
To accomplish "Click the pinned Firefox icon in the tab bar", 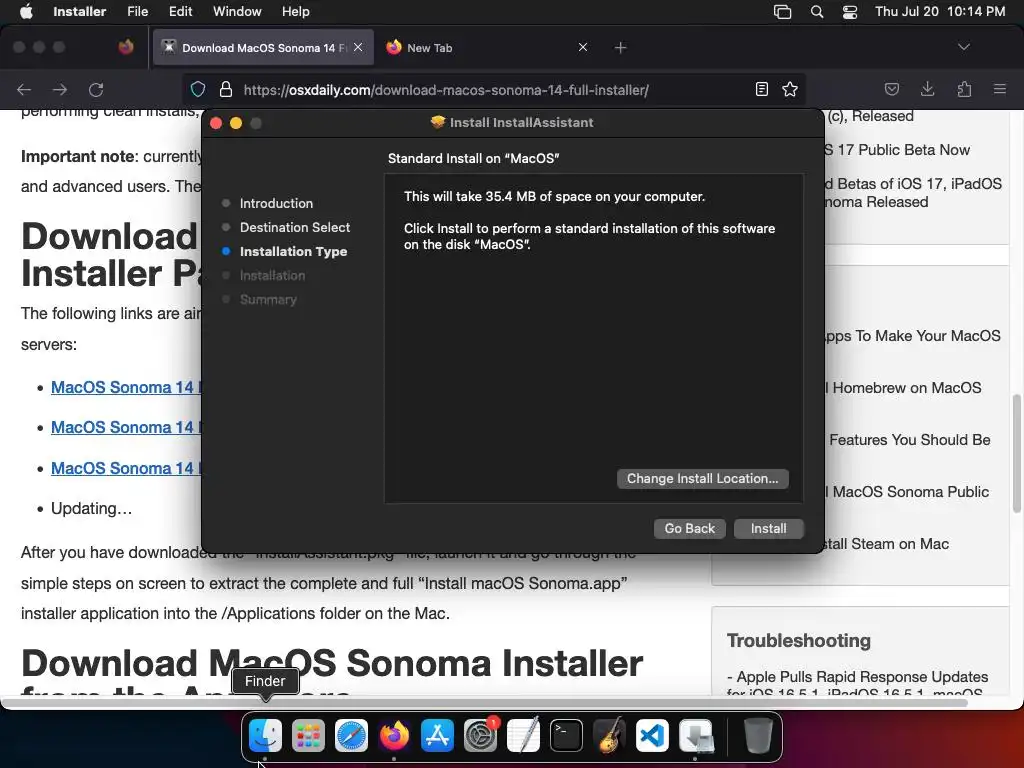I will 126,47.
